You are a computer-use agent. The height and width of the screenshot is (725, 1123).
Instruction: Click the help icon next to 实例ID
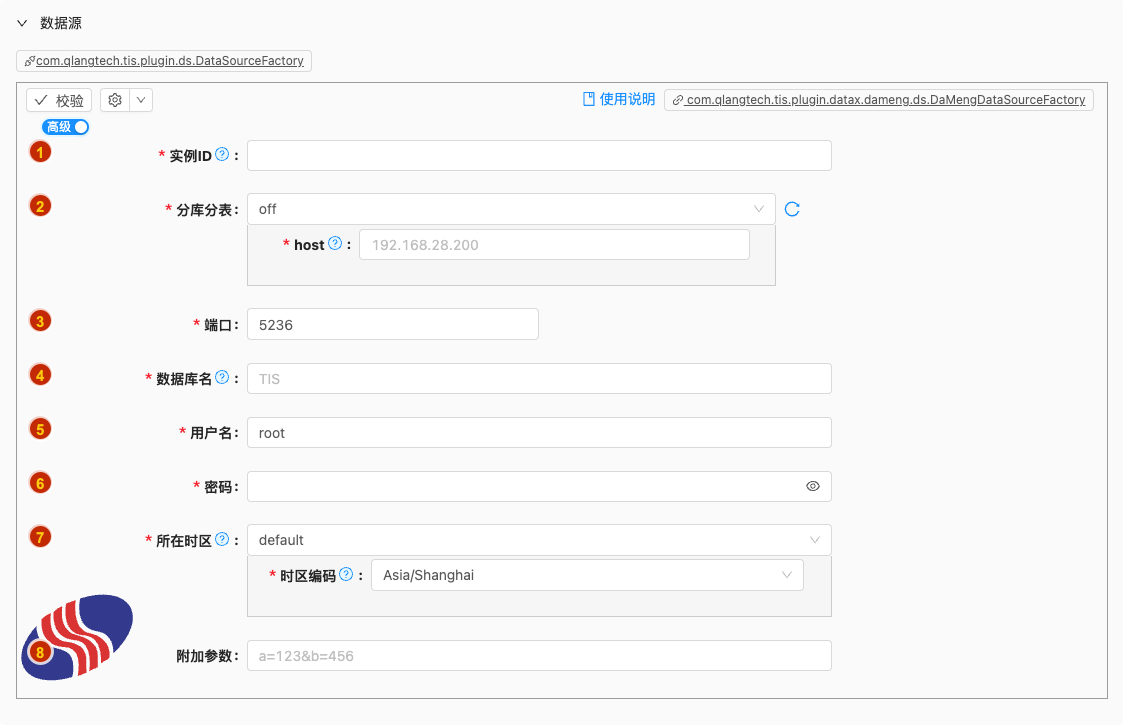click(222, 155)
